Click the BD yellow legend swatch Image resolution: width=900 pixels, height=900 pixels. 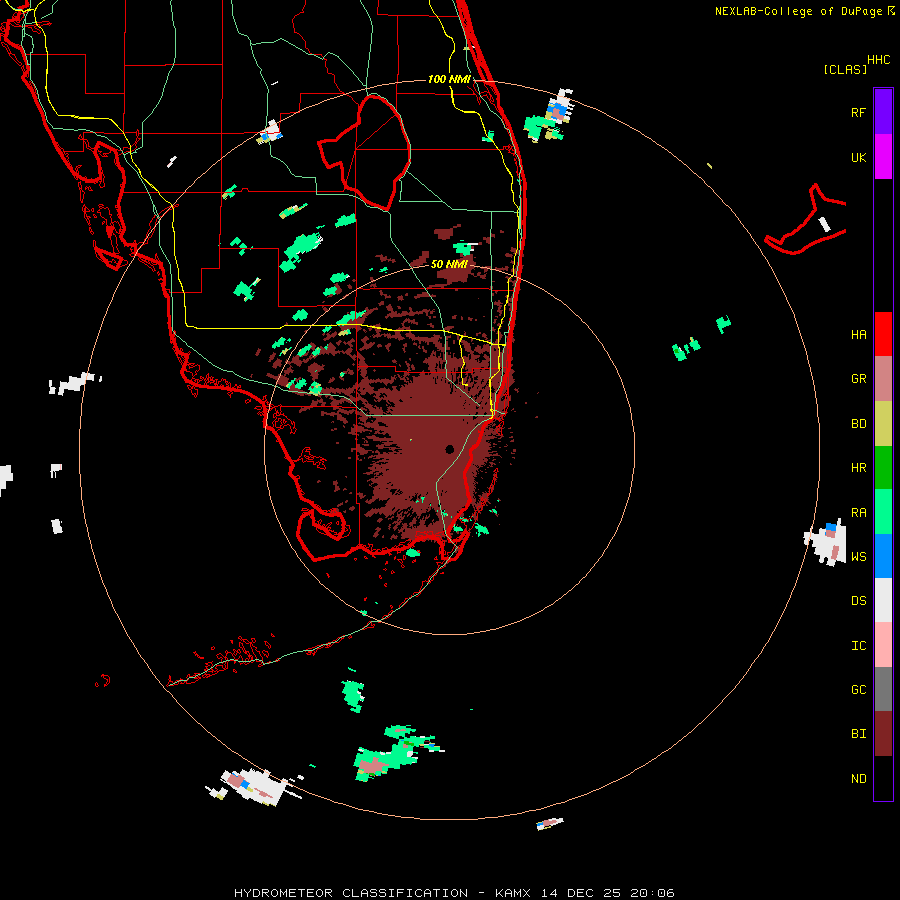883,424
